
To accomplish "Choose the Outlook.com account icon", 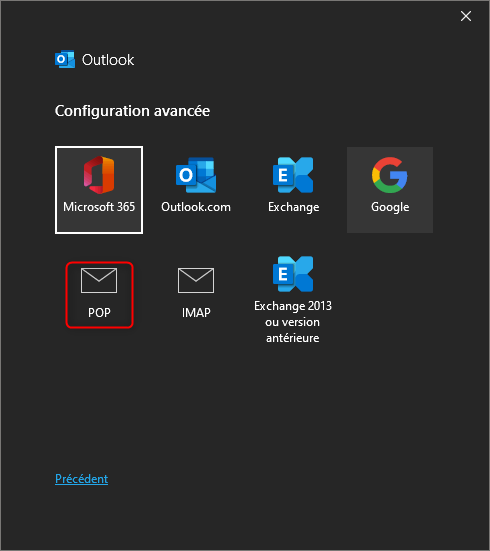I will coord(196,175).
